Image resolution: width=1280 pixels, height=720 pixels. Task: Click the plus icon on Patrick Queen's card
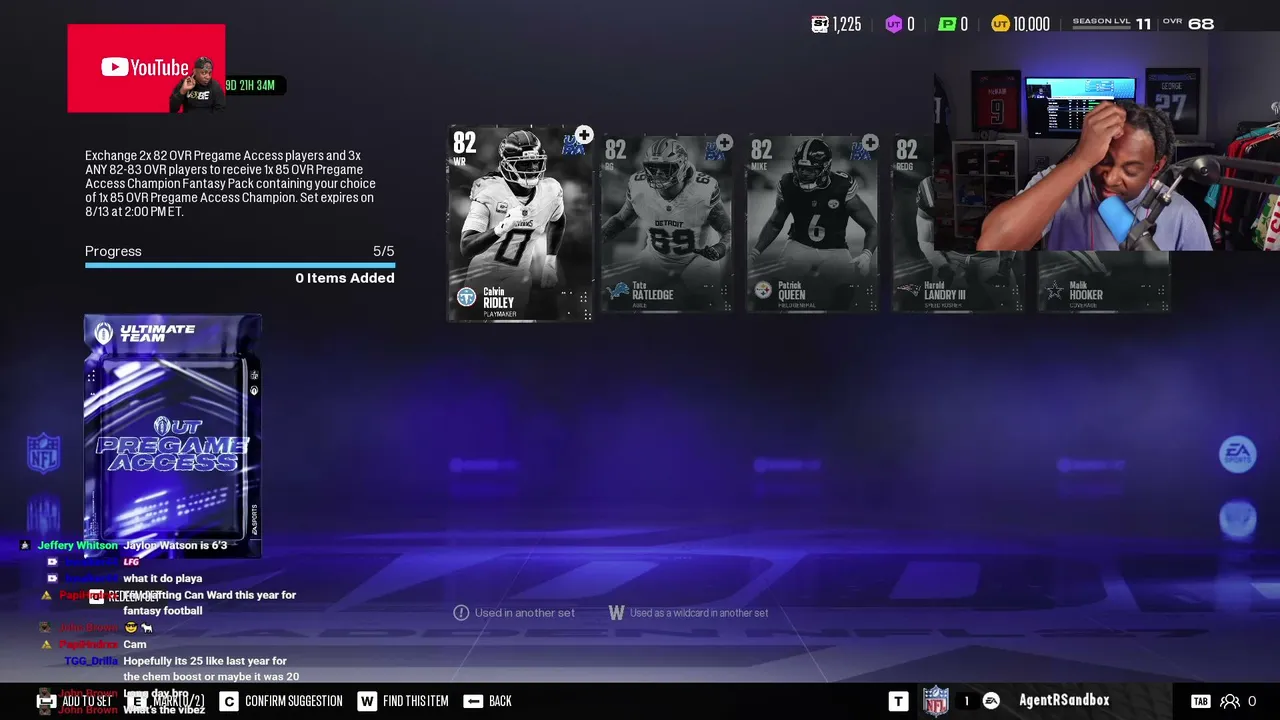(x=870, y=143)
